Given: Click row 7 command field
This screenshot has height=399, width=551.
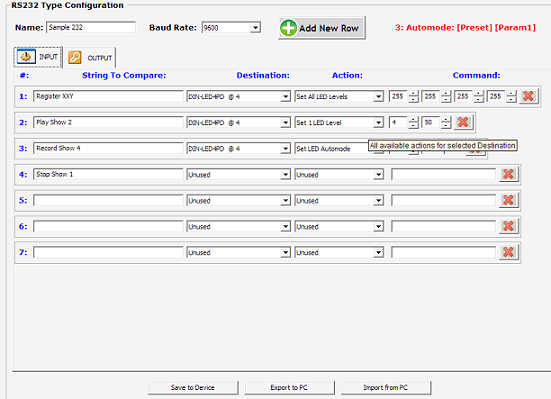Looking at the screenshot, I should click(x=443, y=252).
